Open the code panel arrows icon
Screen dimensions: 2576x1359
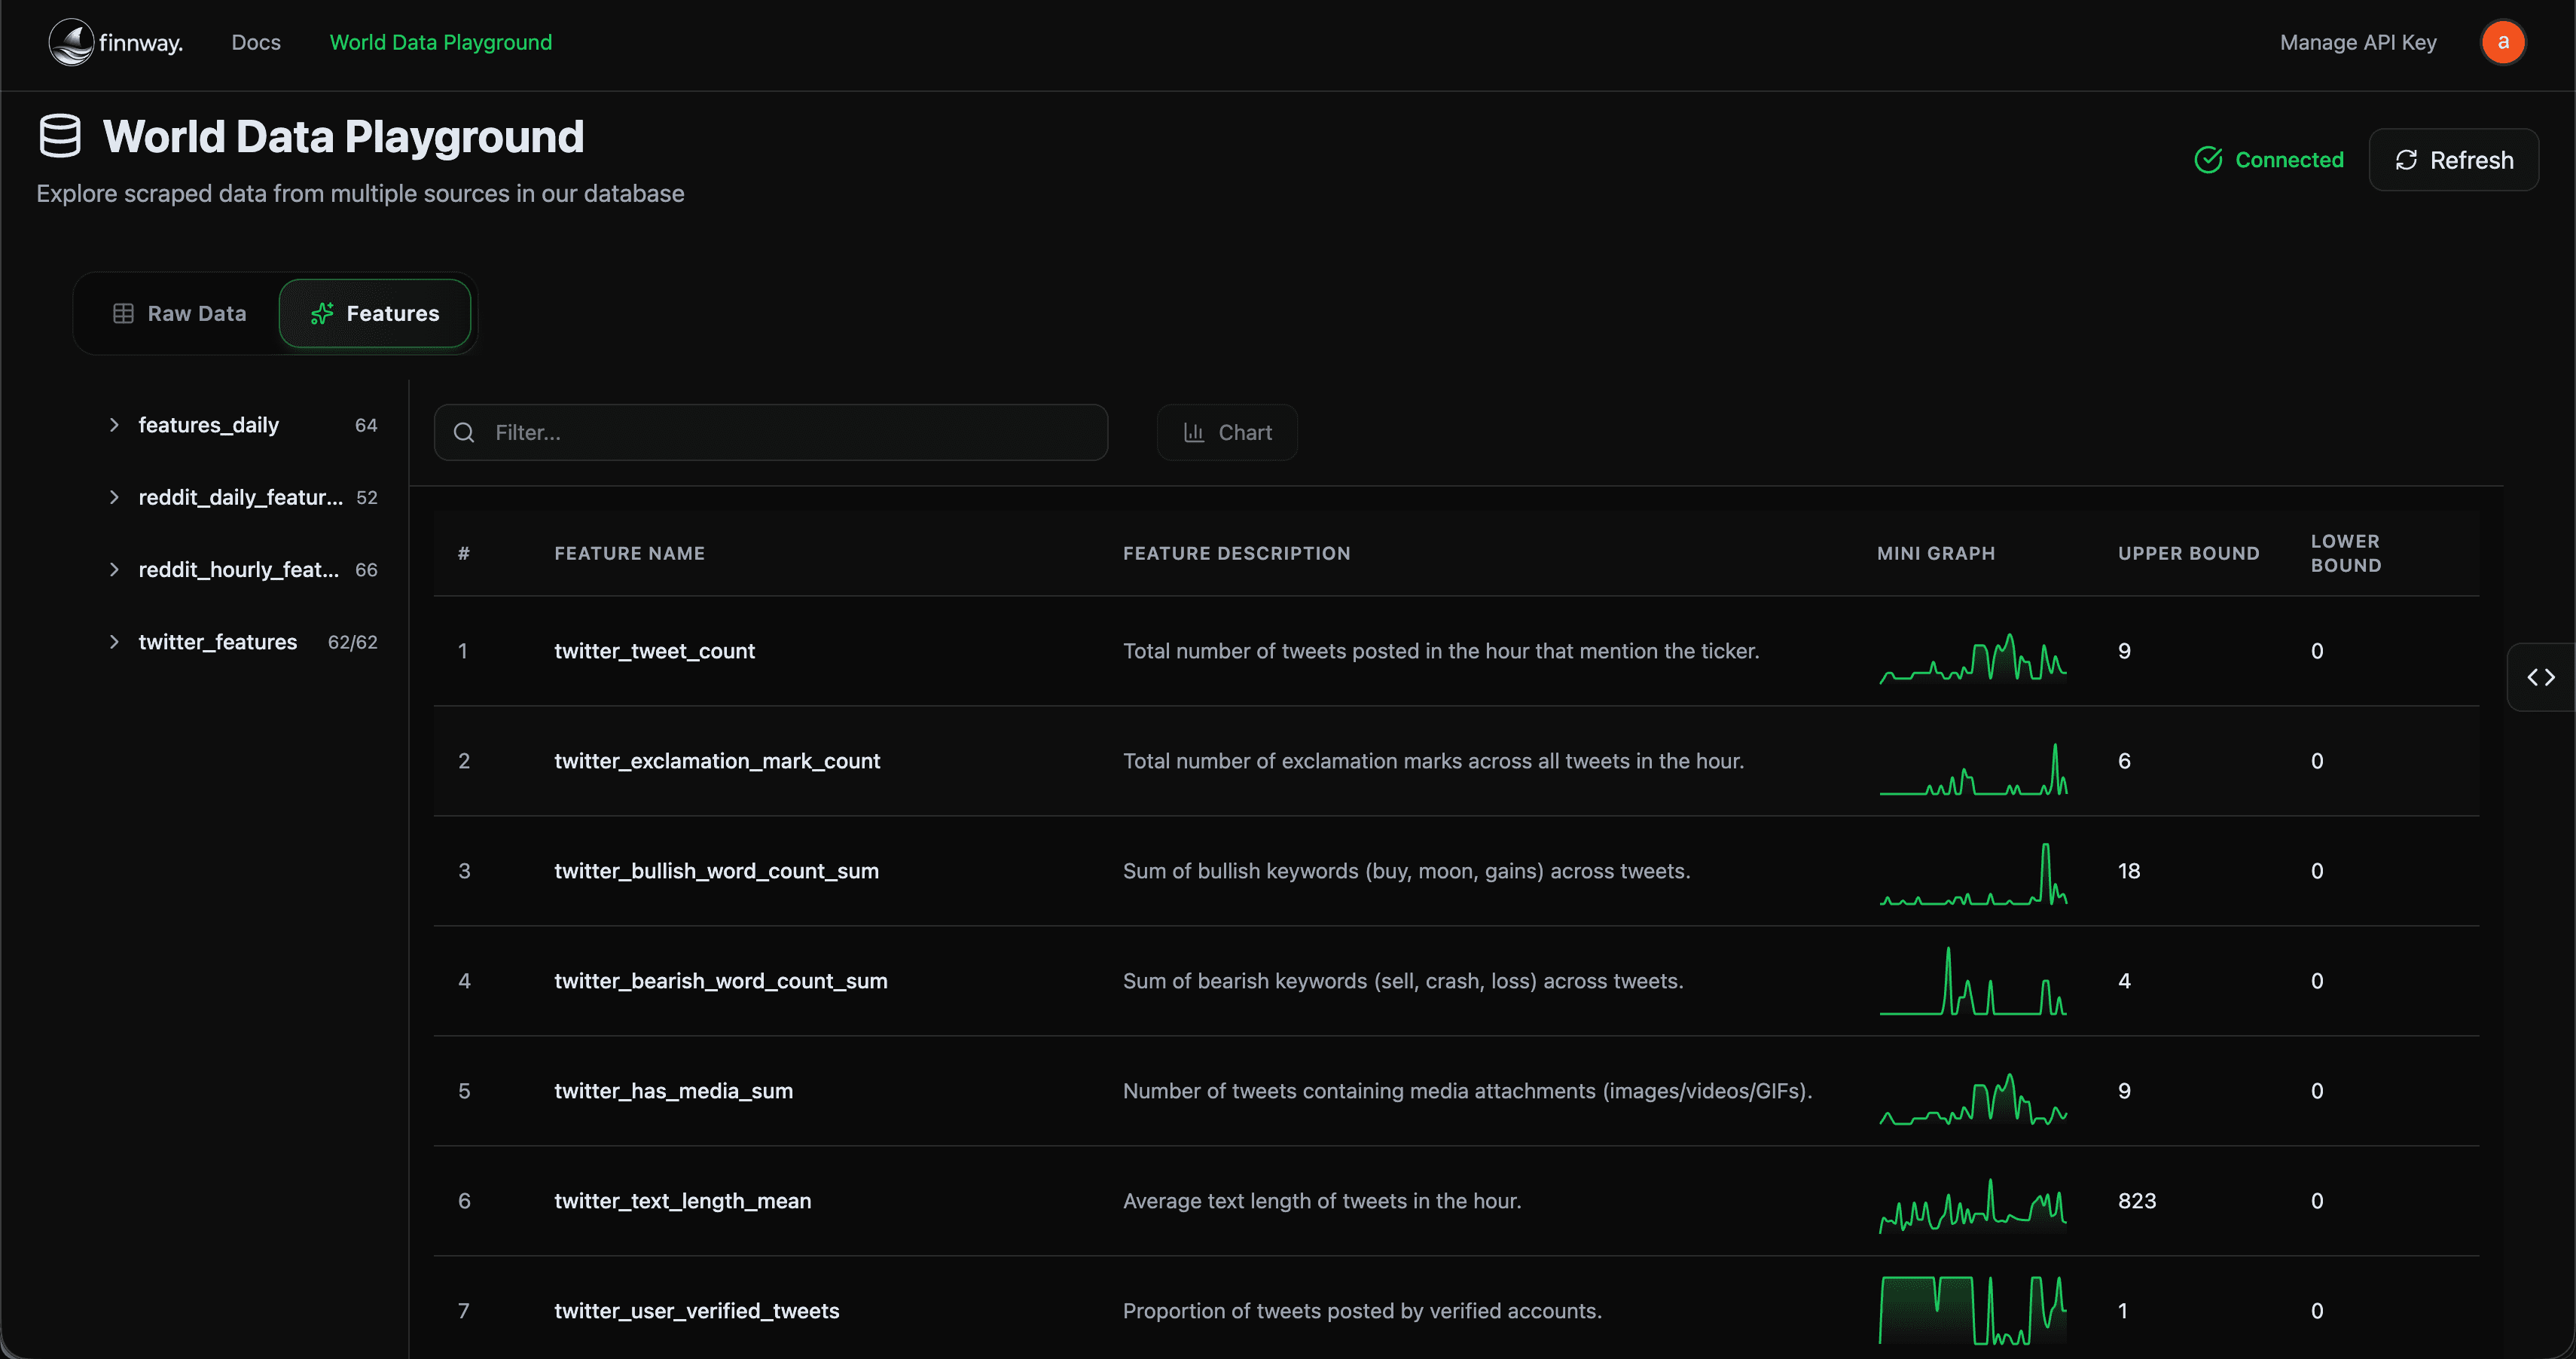(x=2540, y=677)
